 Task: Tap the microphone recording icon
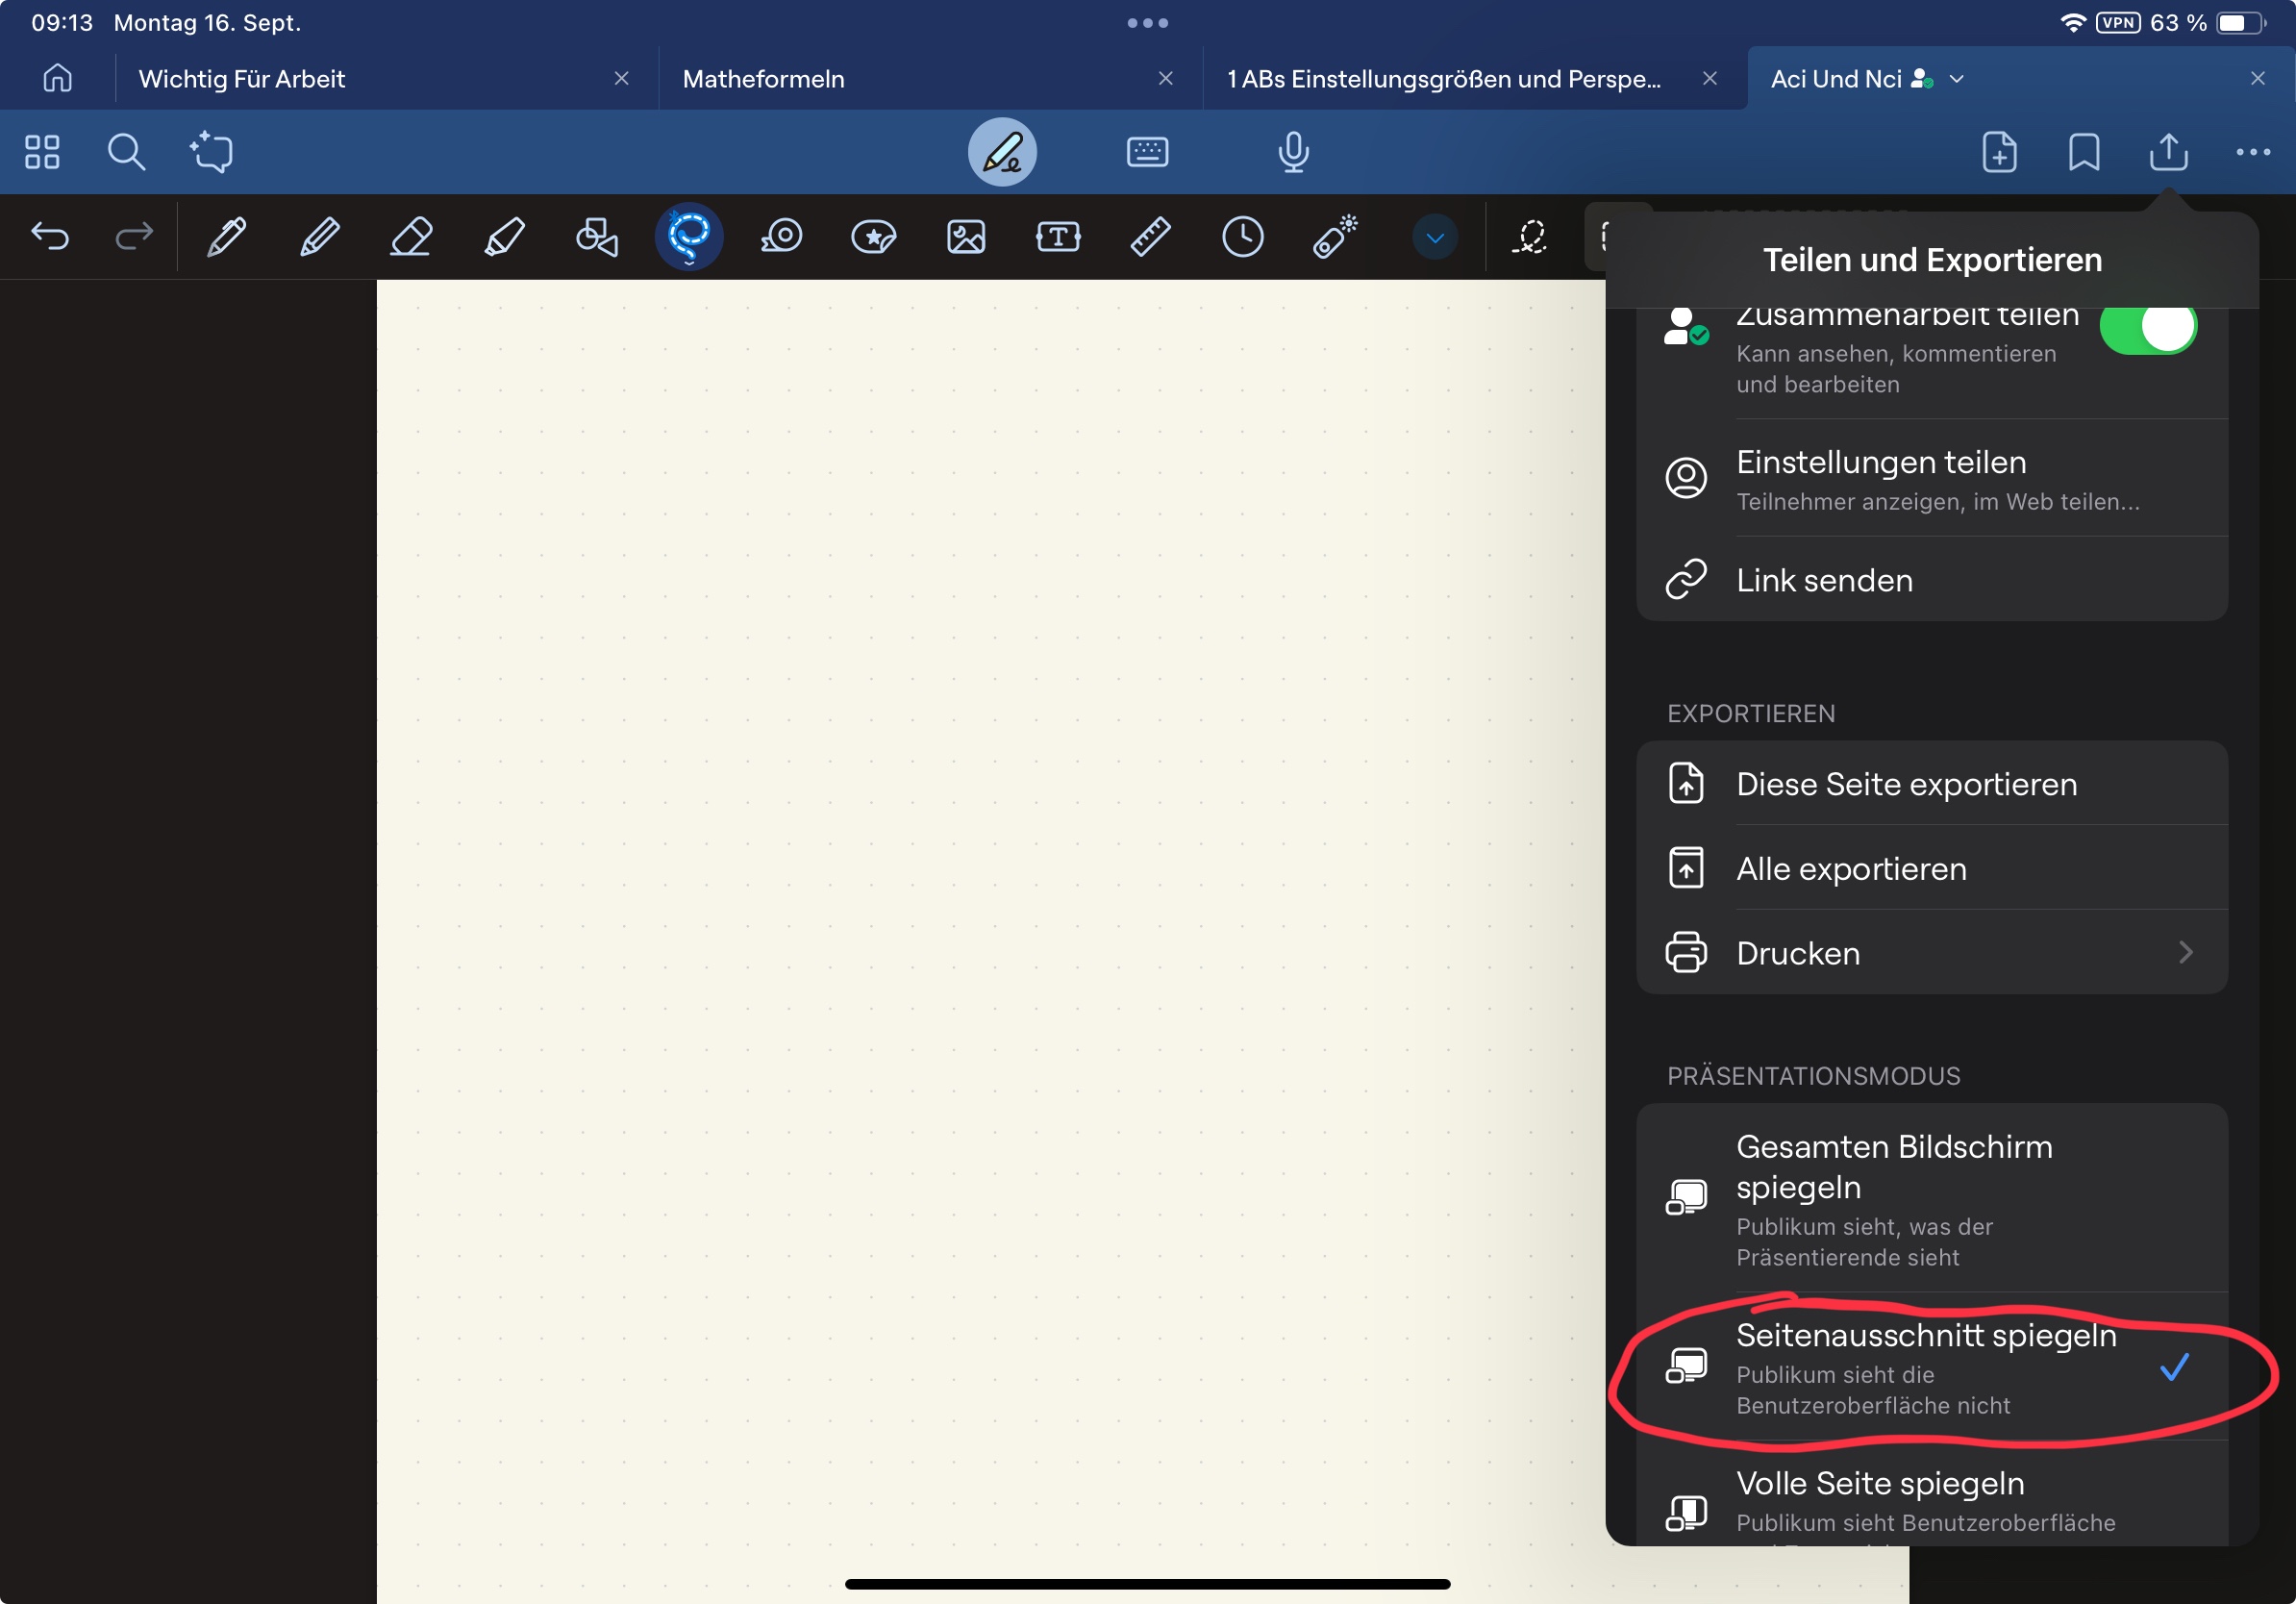1293,152
